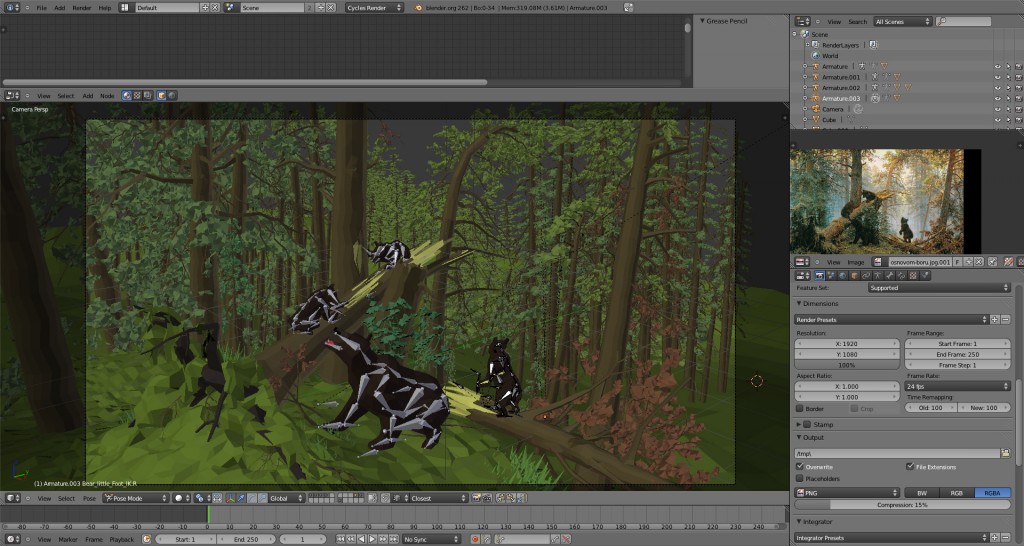Enable the Border checkbox

tap(800, 409)
